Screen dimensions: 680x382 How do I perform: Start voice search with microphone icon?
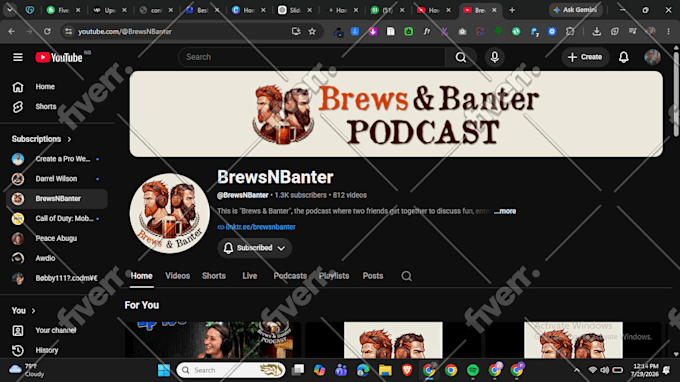click(x=494, y=57)
